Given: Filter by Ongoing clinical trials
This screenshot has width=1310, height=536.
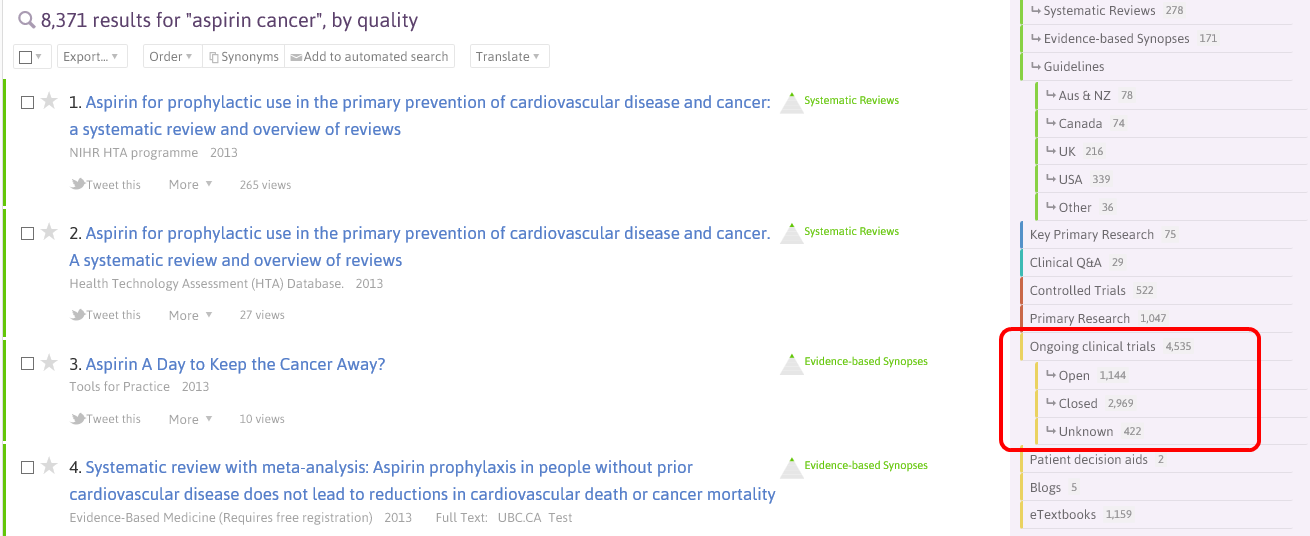Looking at the screenshot, I should click(x=1092, y=347).
